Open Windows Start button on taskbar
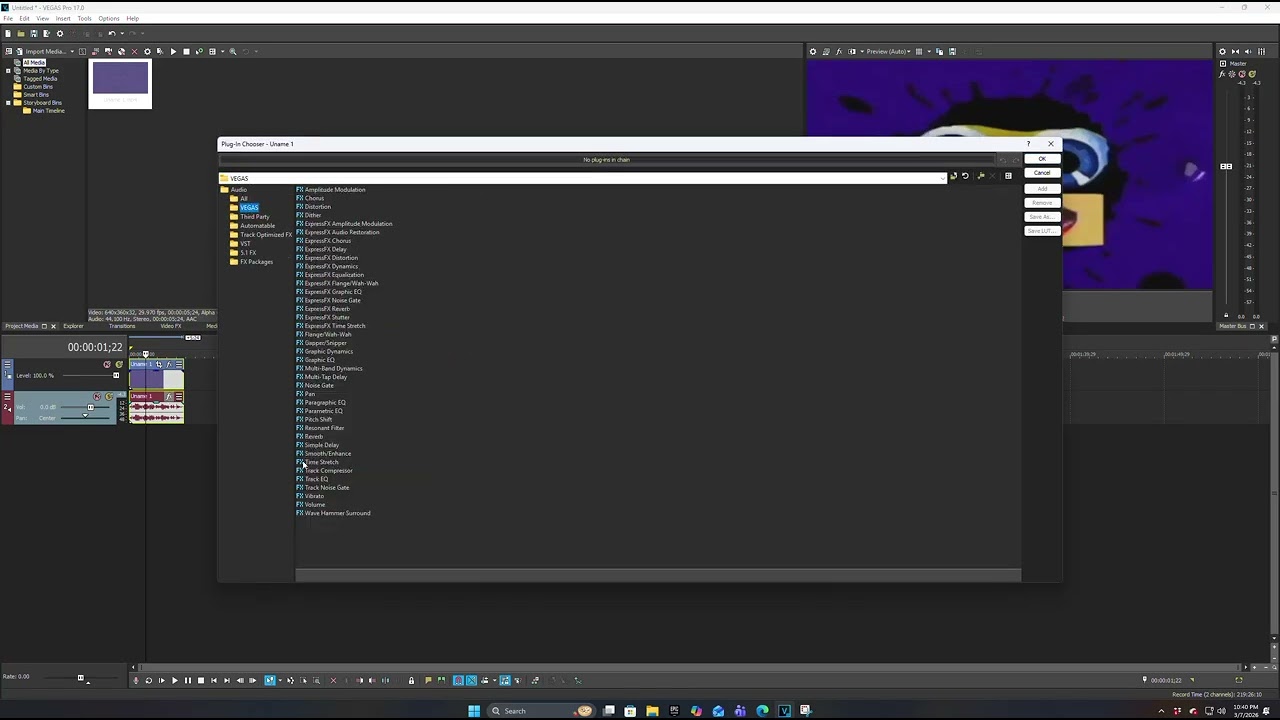1280x720 pixels. 474,711
